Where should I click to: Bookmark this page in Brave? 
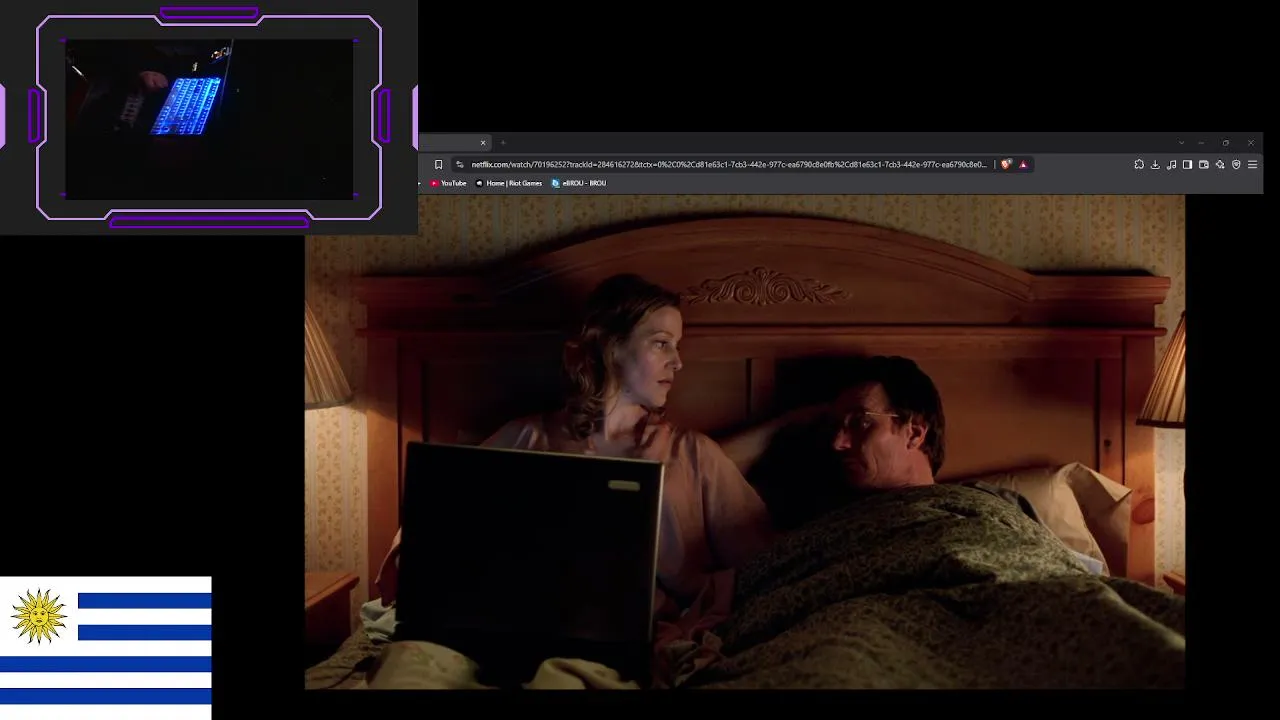point(438,165)
